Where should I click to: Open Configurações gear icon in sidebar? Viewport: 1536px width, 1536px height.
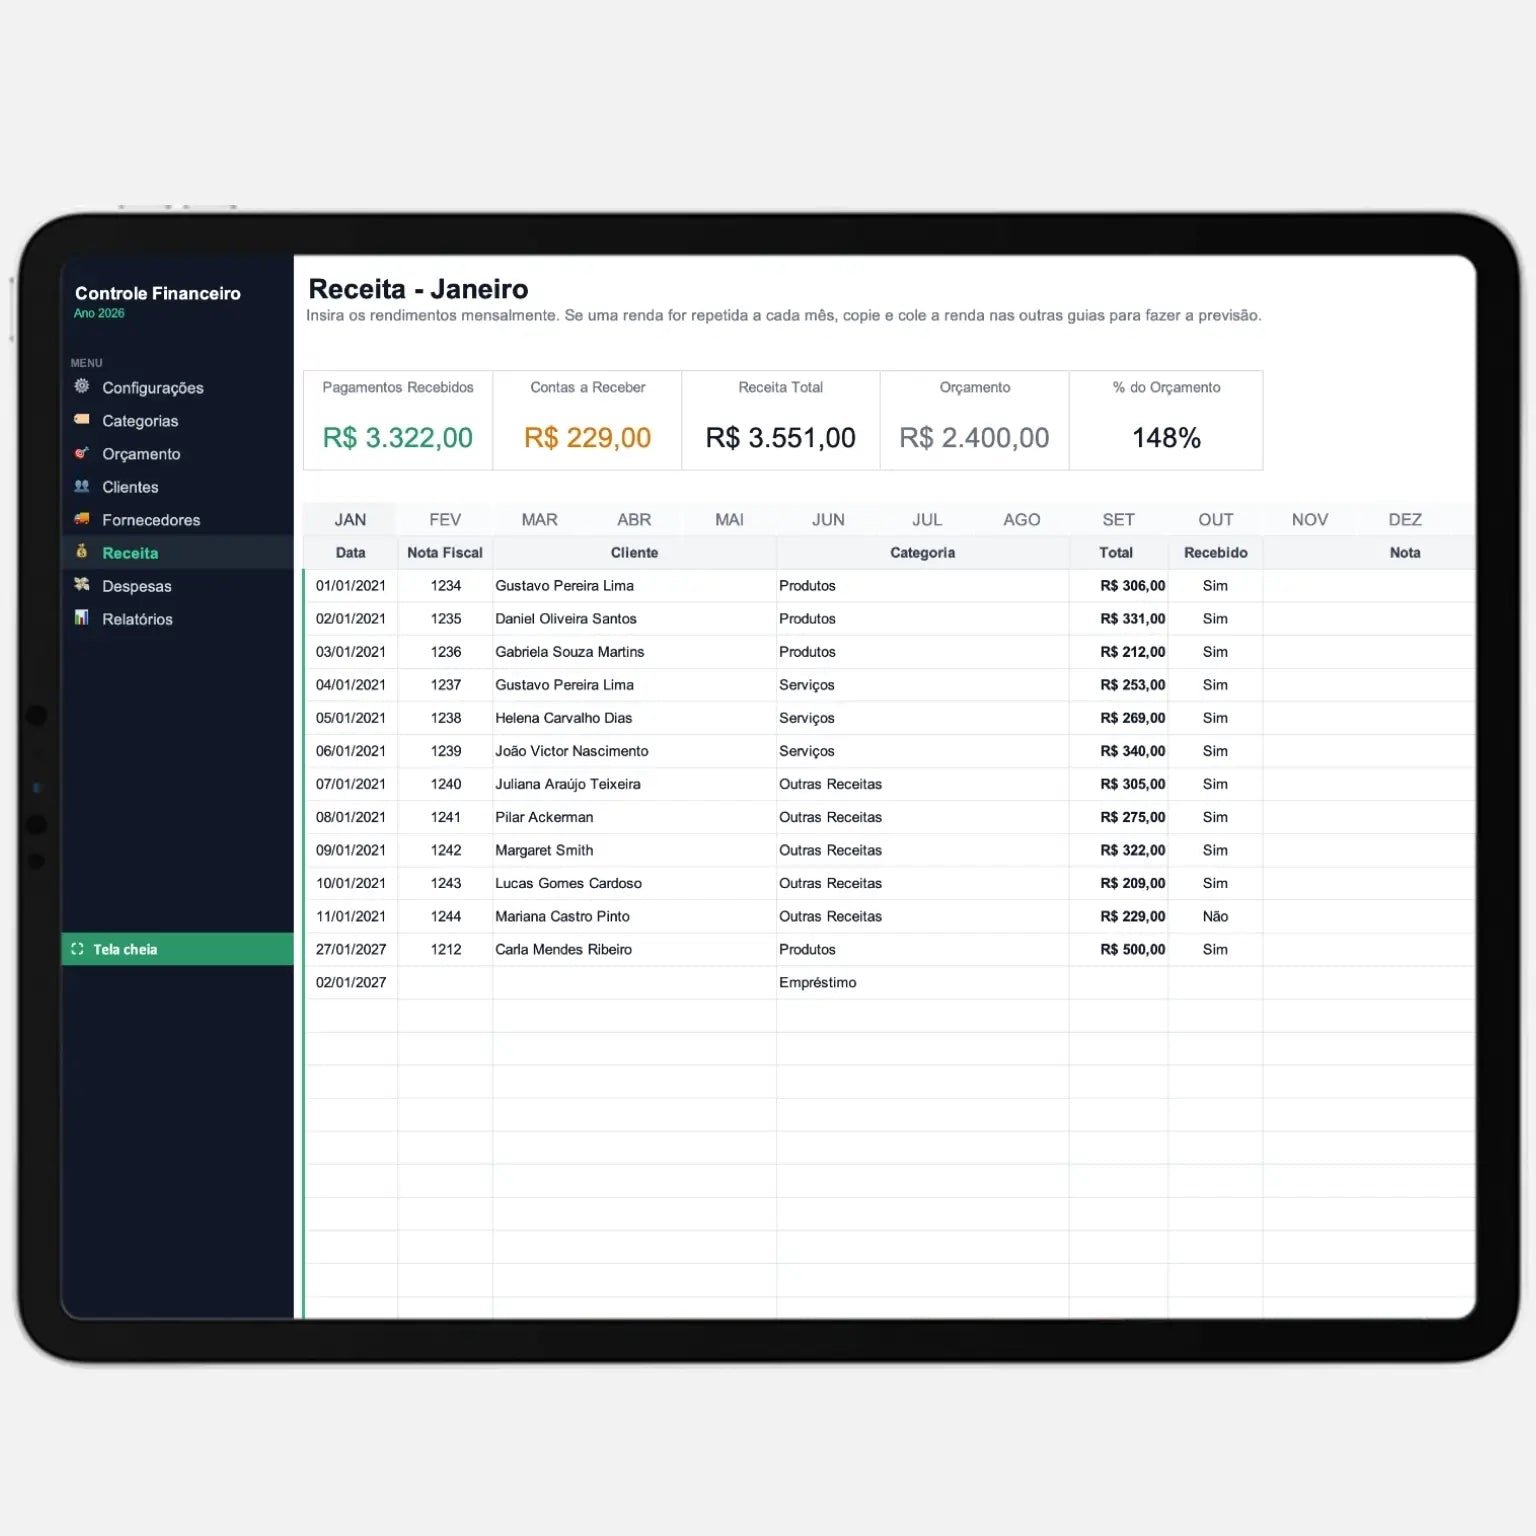[x=82, y=386]
